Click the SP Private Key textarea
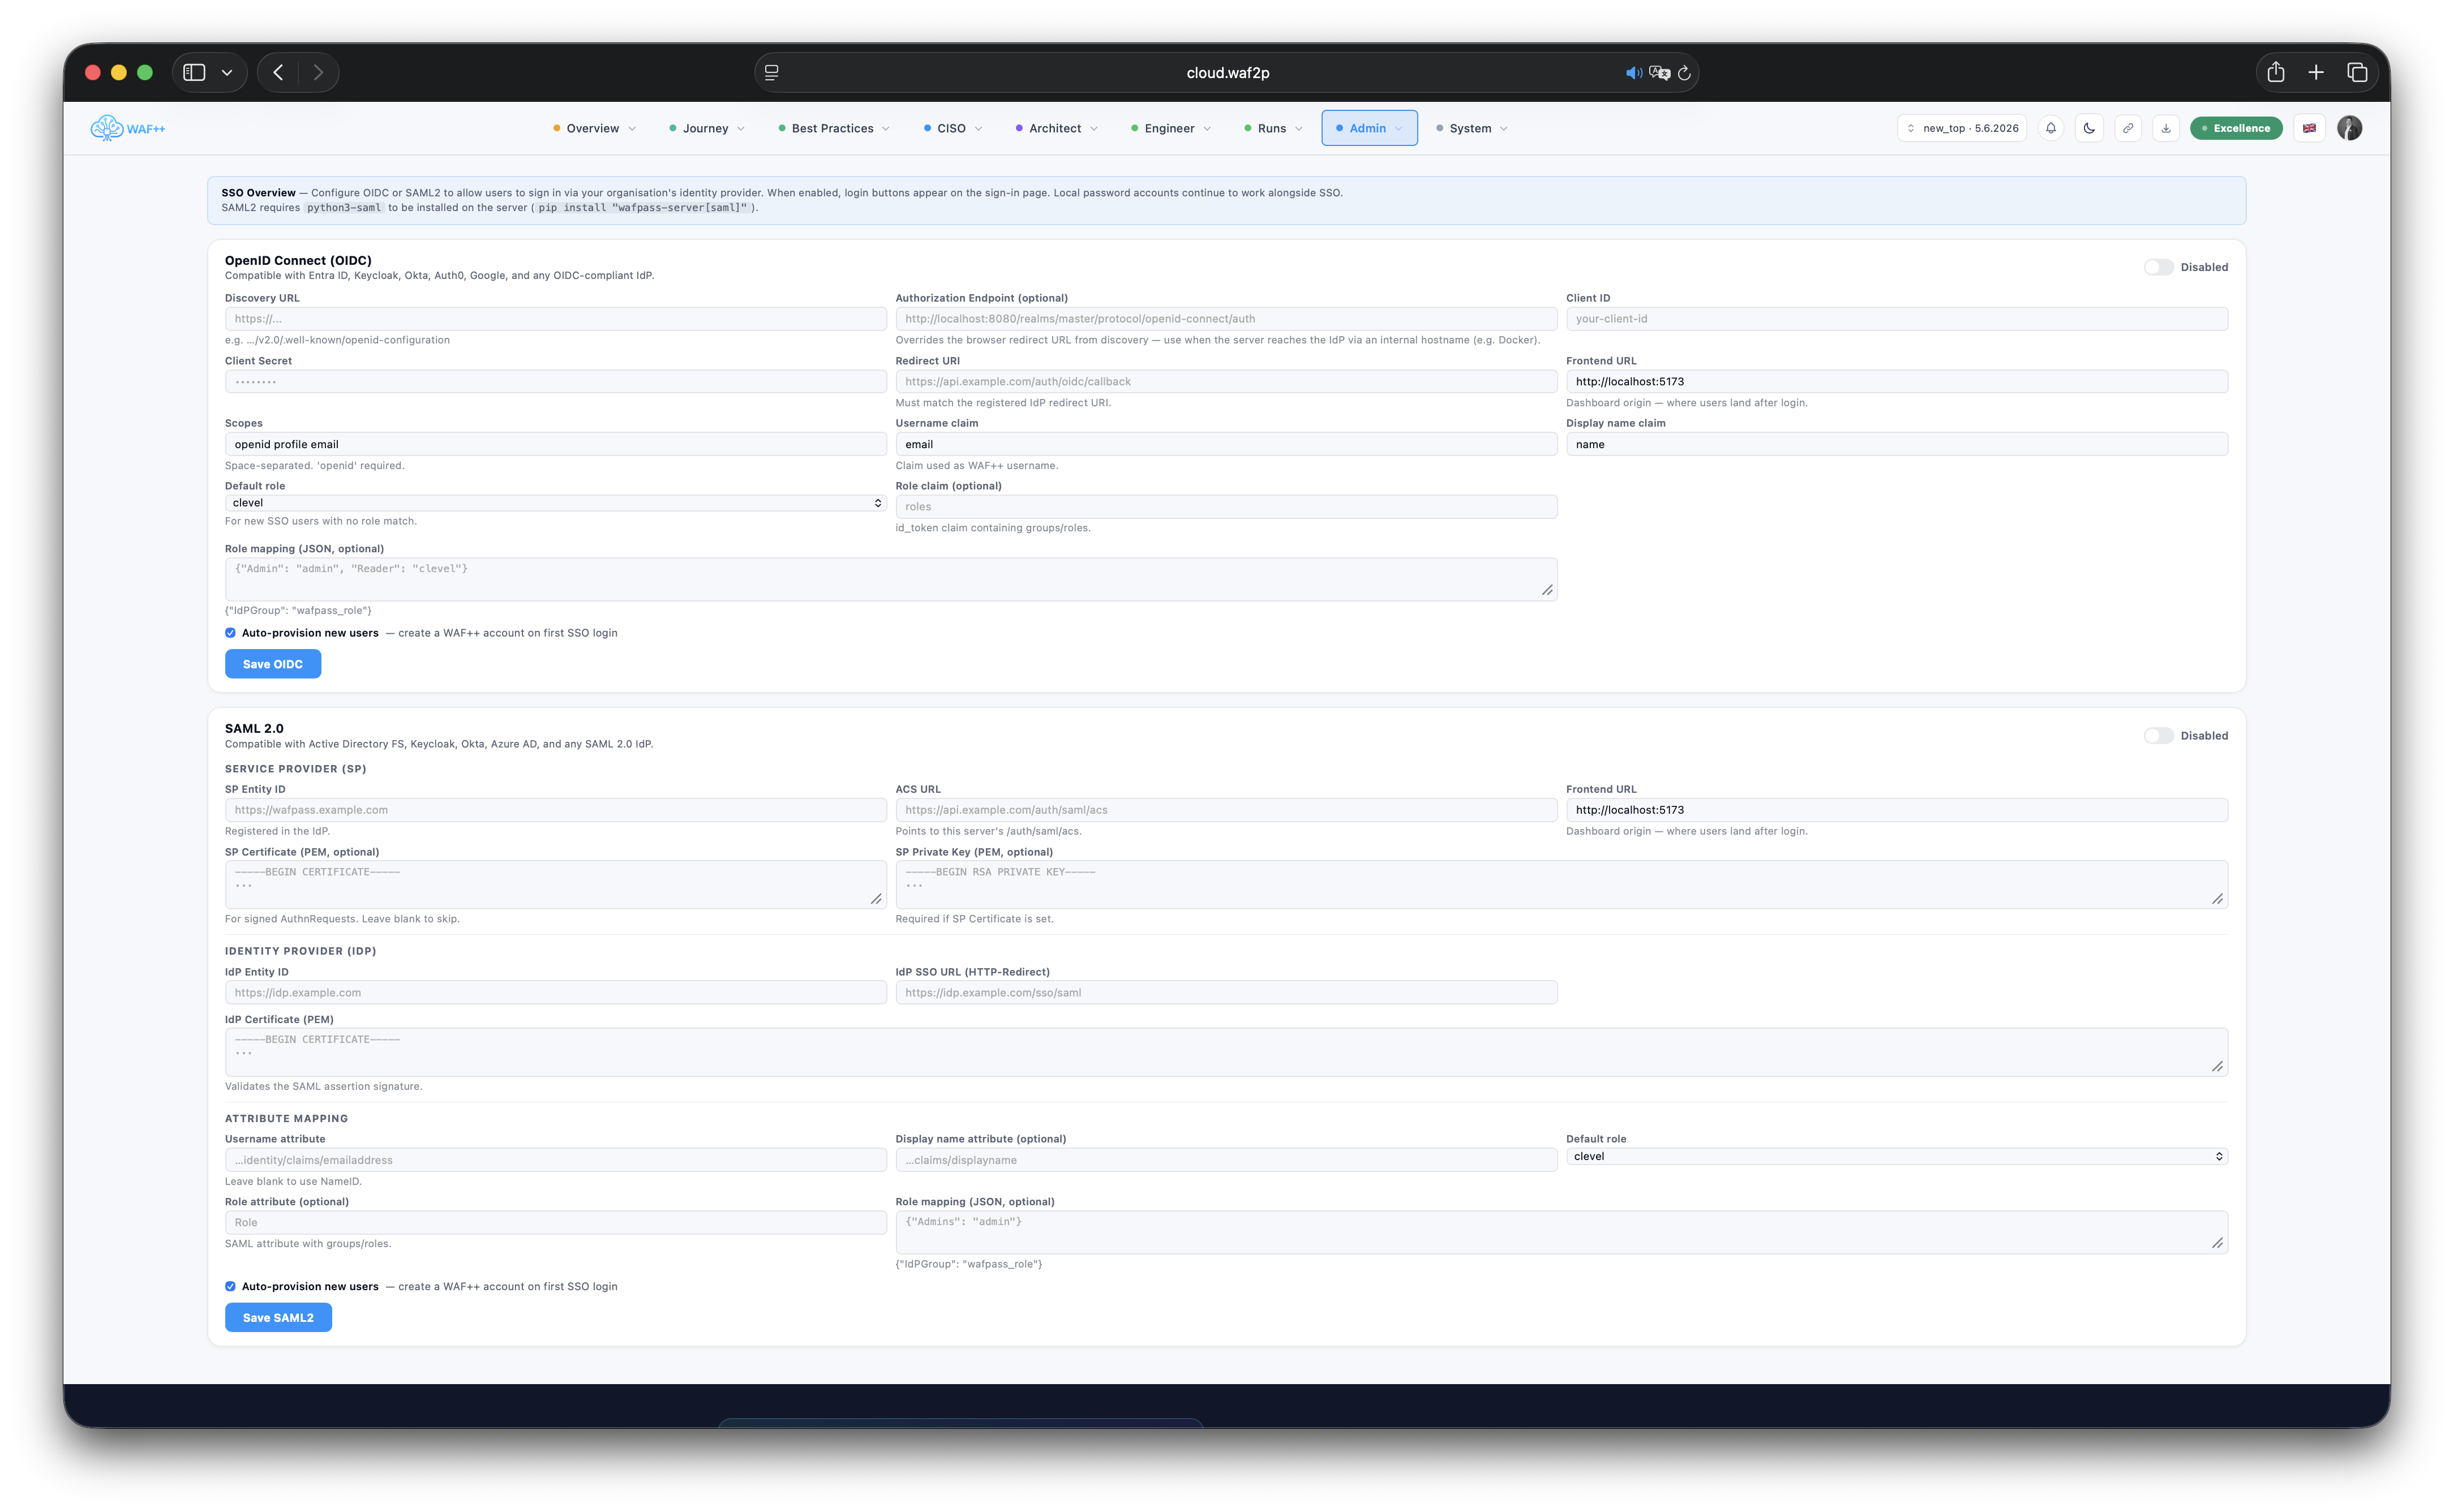 click(1562, 885)
